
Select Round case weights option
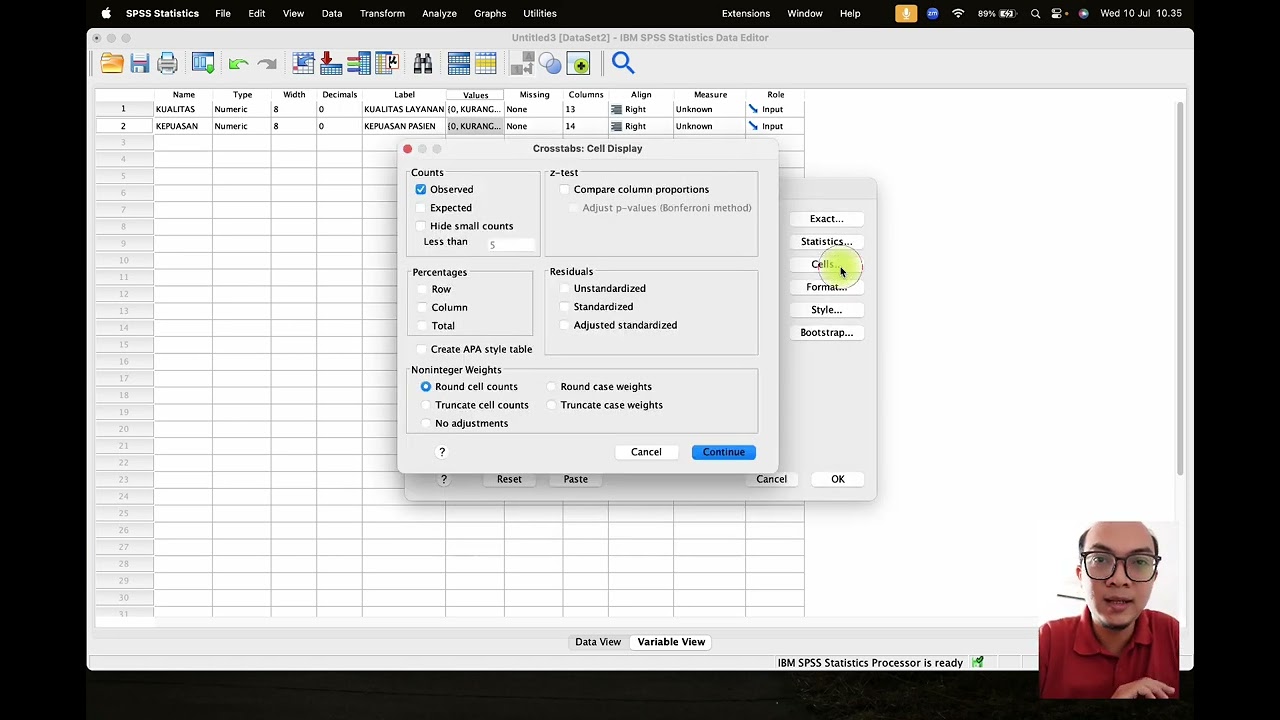[x=552, y=386]
